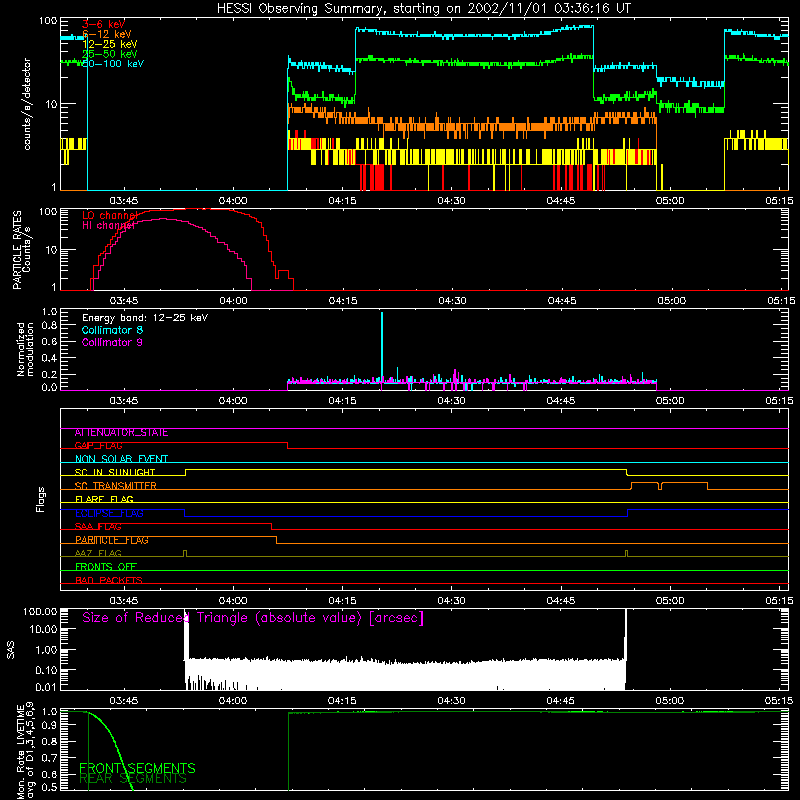Click the FRONT SEGMENTS legend label
800x800 pixels.
point(137,768)
